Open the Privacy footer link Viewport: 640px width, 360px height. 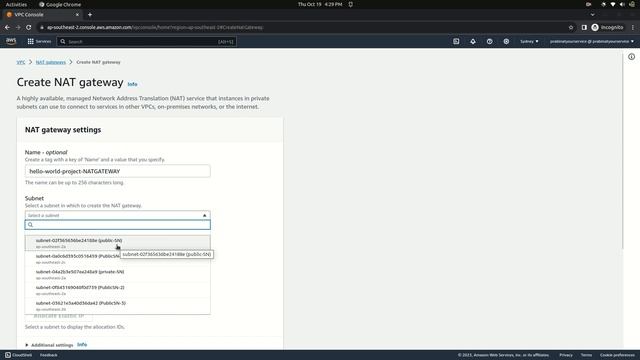pyautogui.click(x=566, y=355)
